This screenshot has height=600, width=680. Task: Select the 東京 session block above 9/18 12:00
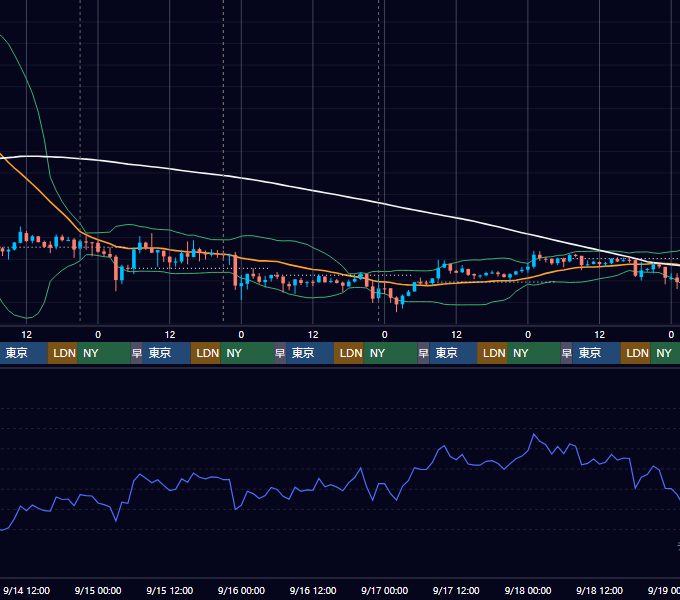tap(597, 353)
